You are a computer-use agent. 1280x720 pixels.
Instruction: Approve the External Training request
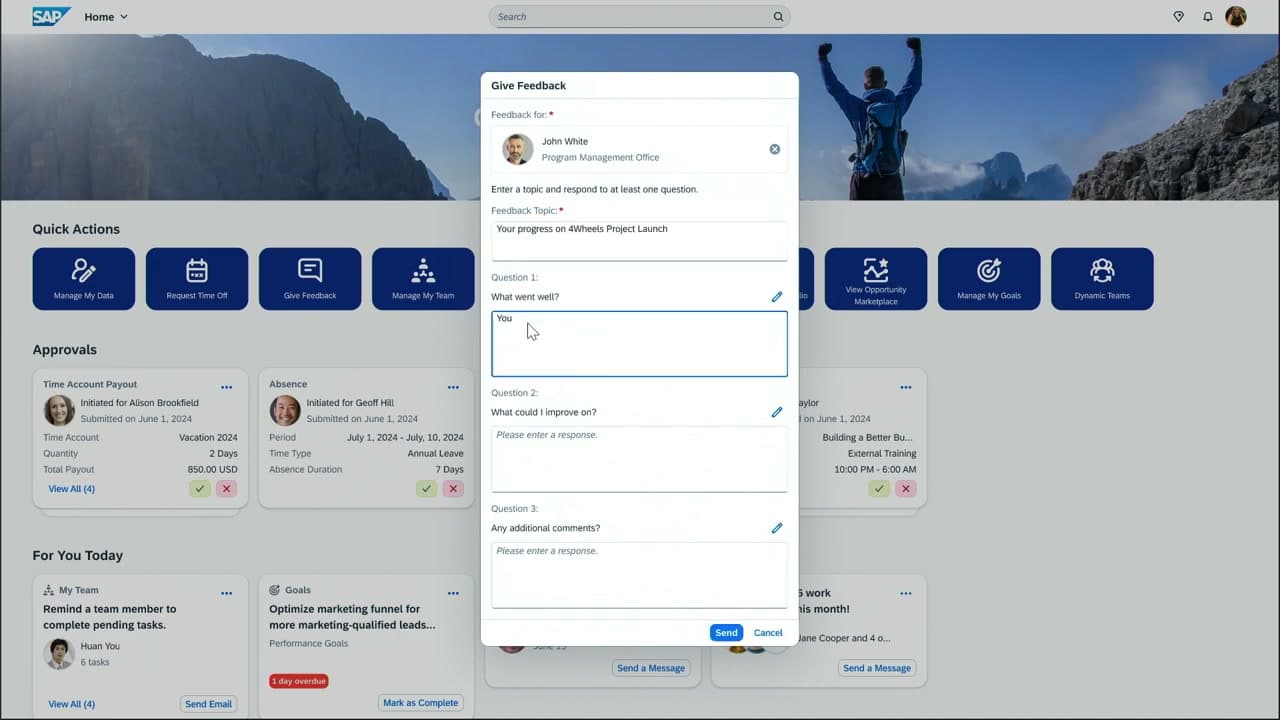879,489
